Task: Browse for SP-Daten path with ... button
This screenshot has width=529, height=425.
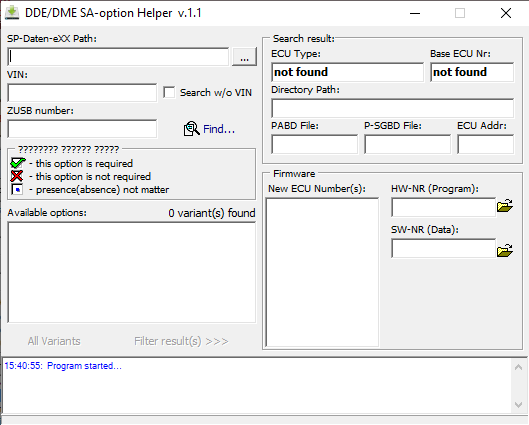Action: [244, 57]
